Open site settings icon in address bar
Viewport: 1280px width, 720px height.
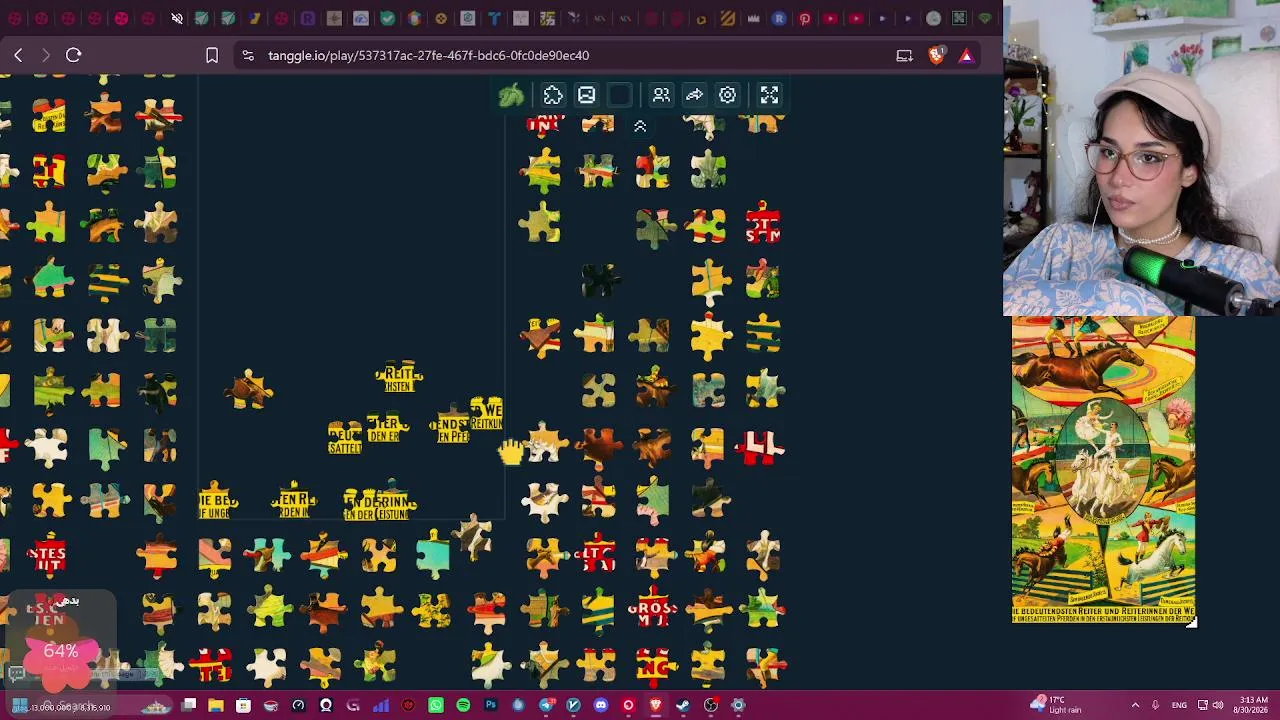point(248,56)
